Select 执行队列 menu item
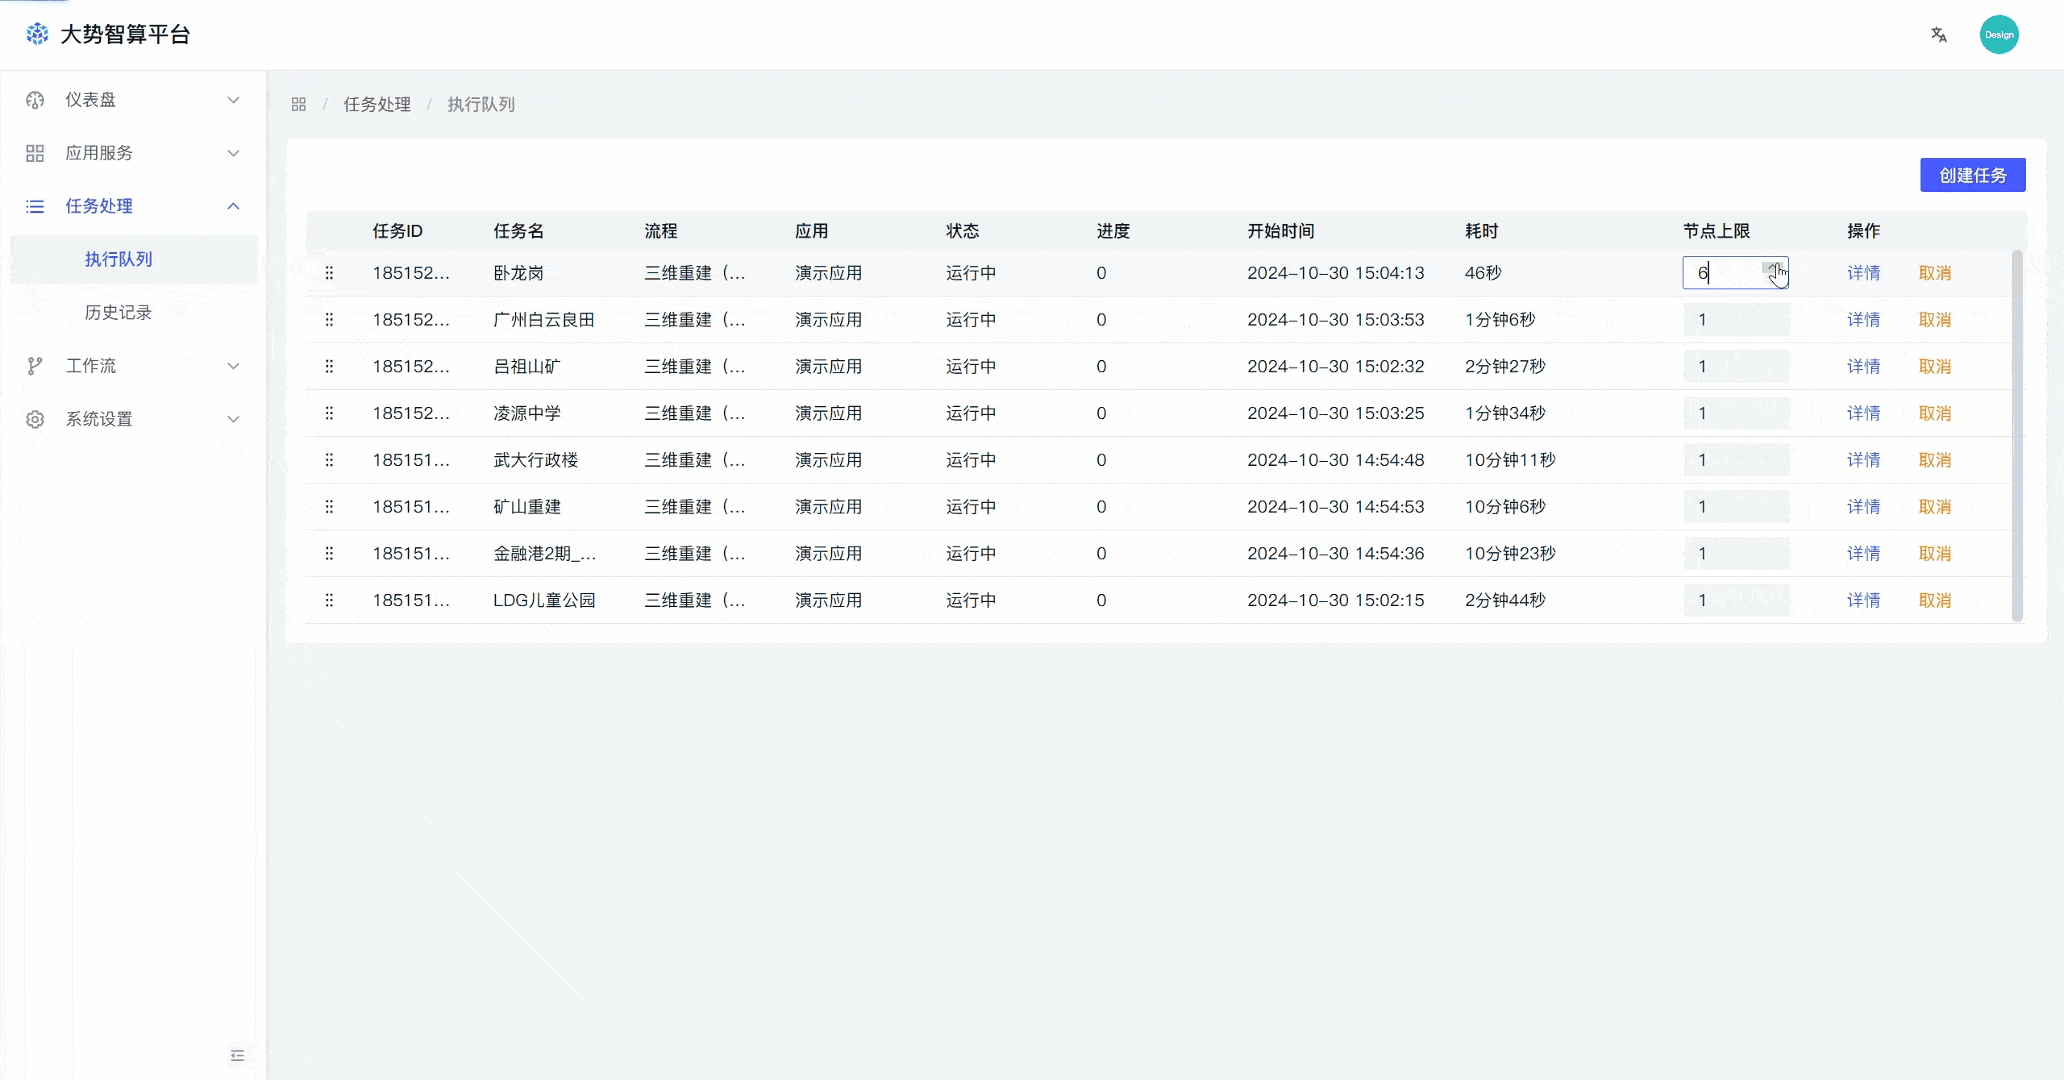Image resolution: width=2064 pixels, height=1080 pixels. pyautogui.click(x=118, y=259)
